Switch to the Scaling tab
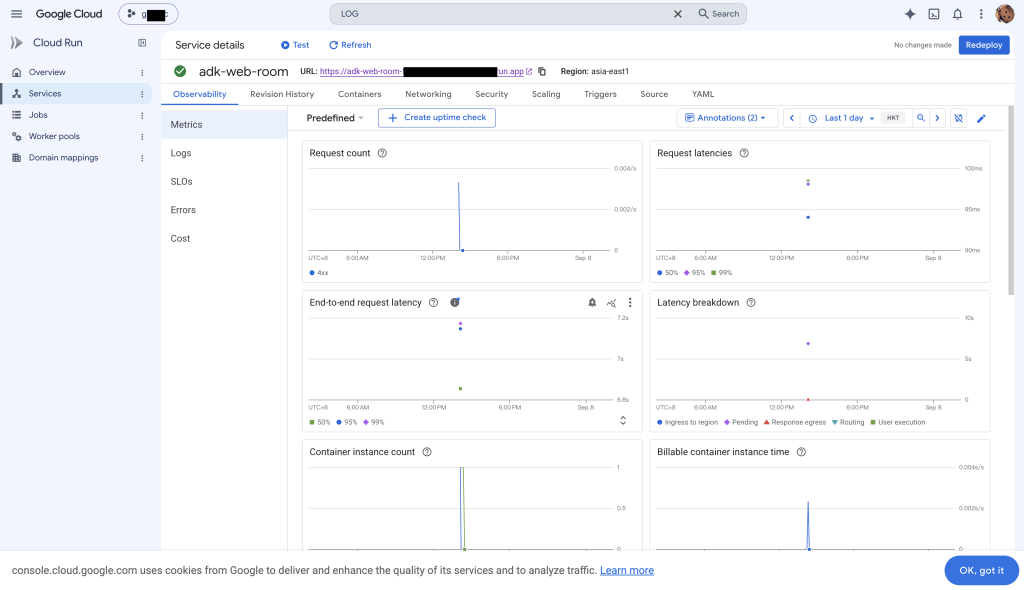 (546, 94)
